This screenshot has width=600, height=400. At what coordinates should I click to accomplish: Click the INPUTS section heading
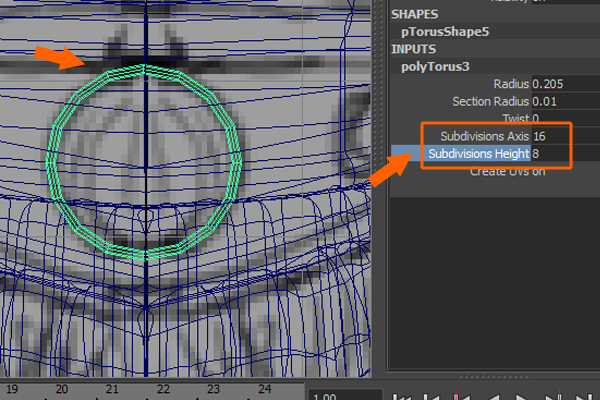pos(413,49)
